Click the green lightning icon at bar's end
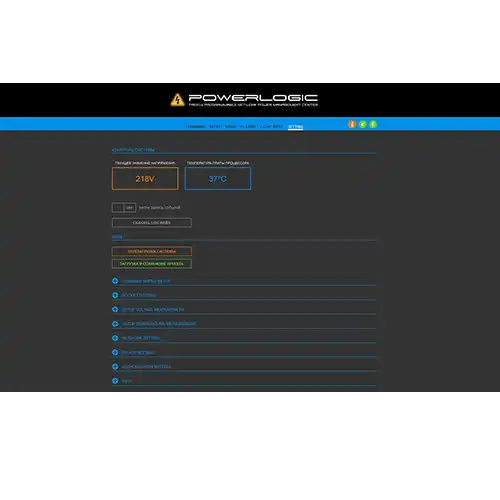This screenshot has height=500, width=500. tap(373, 124)
